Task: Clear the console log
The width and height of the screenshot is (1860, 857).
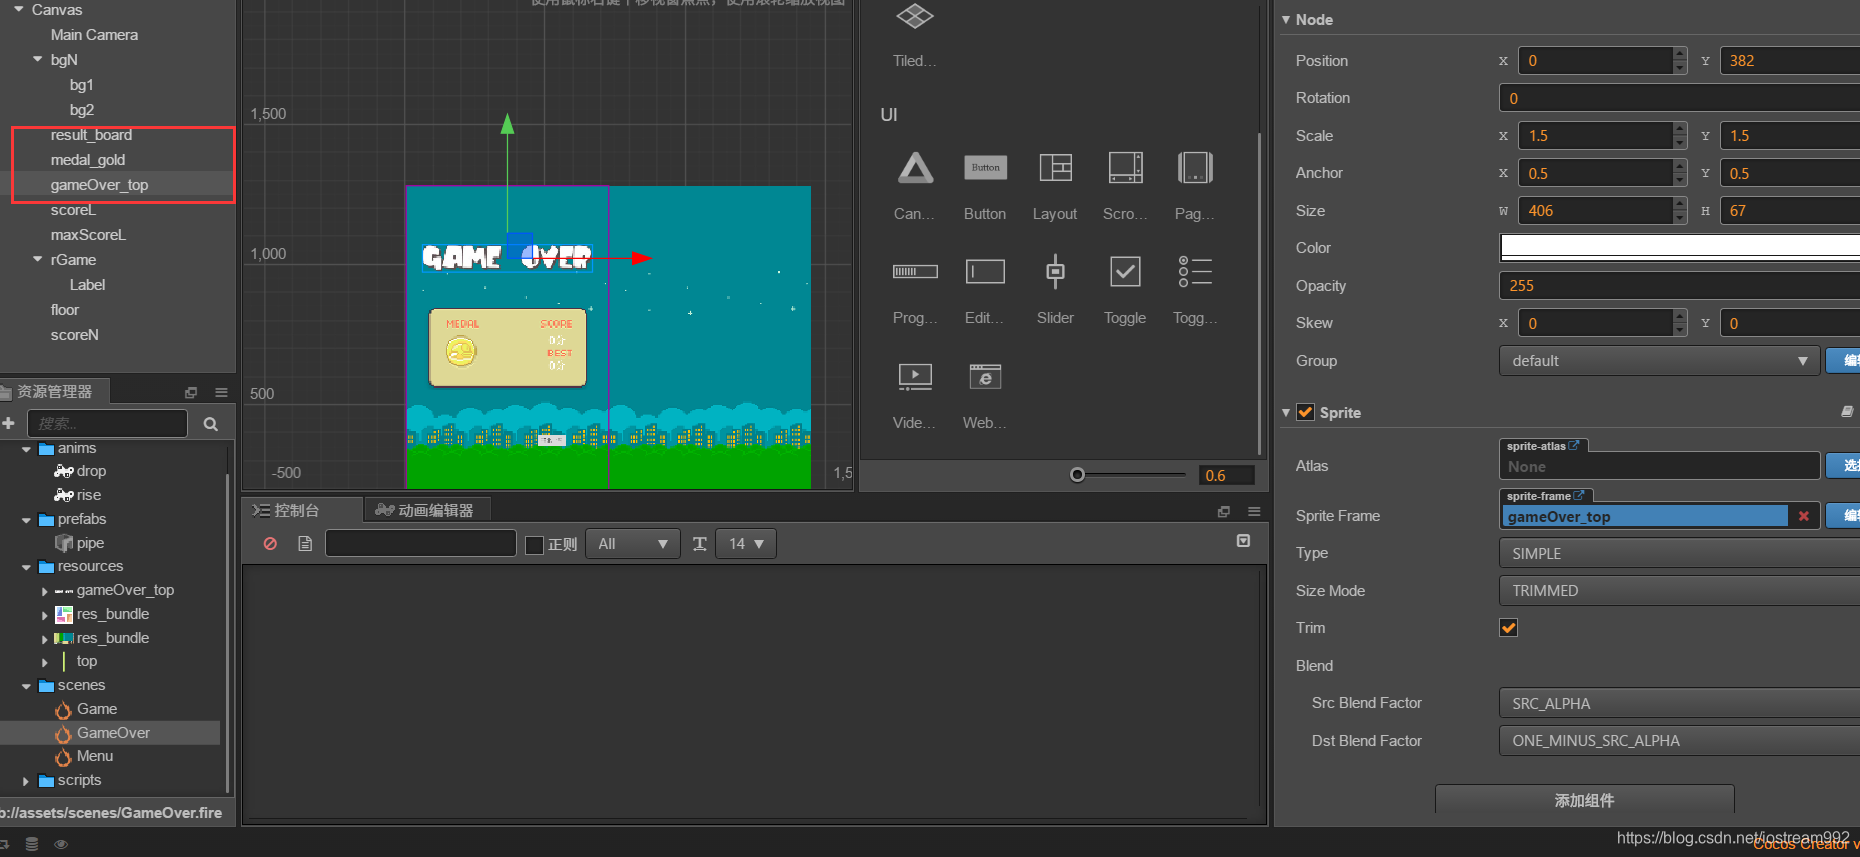Action: [x=270, y=544]
